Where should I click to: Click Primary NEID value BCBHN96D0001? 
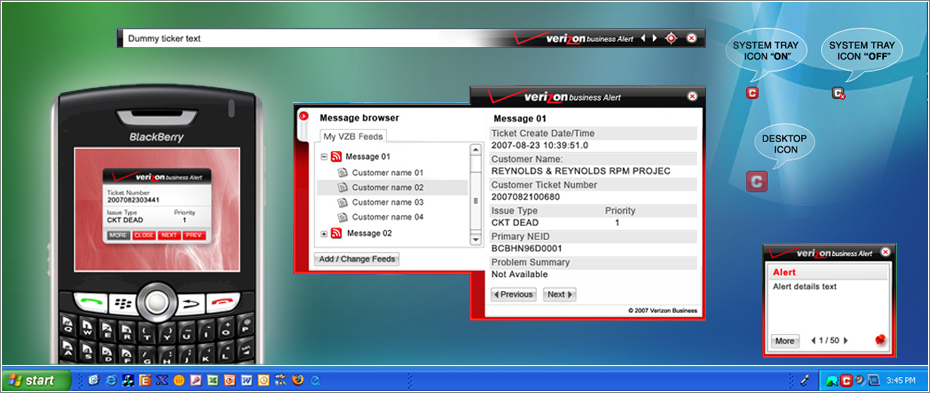527,248
